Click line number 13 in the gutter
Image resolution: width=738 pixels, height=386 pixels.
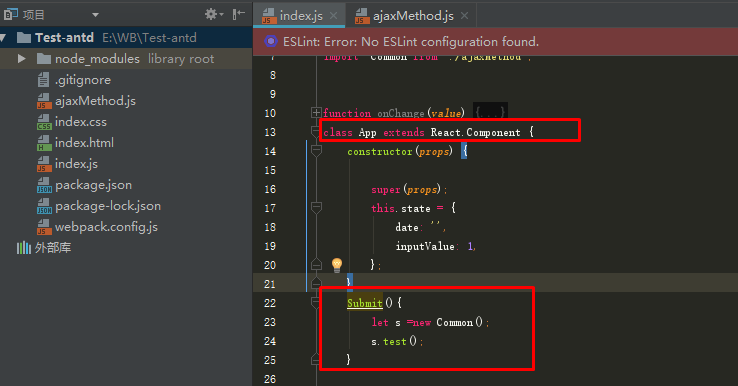(270, 132)
